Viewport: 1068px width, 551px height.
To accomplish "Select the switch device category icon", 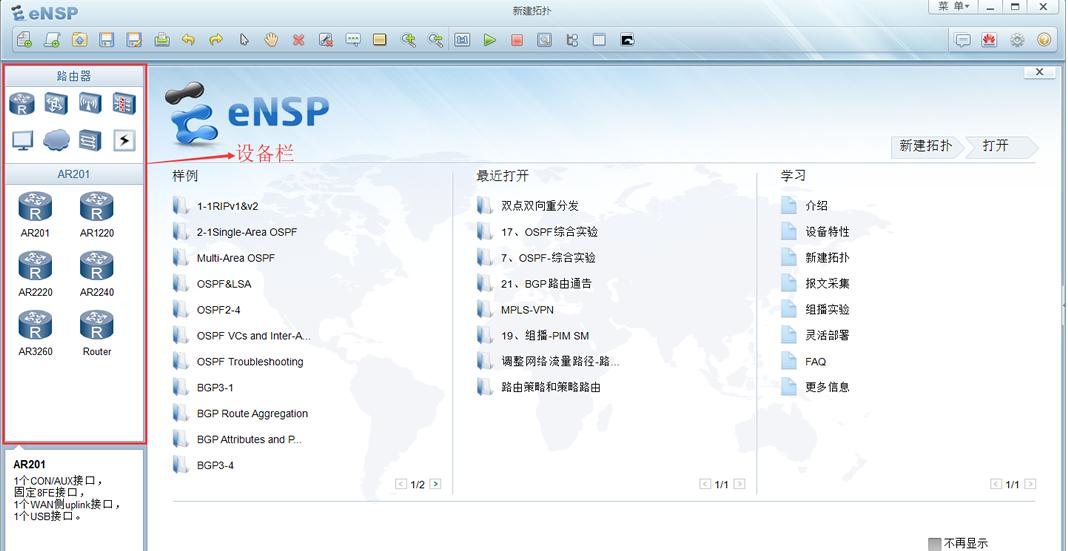I will pos(56,104).
